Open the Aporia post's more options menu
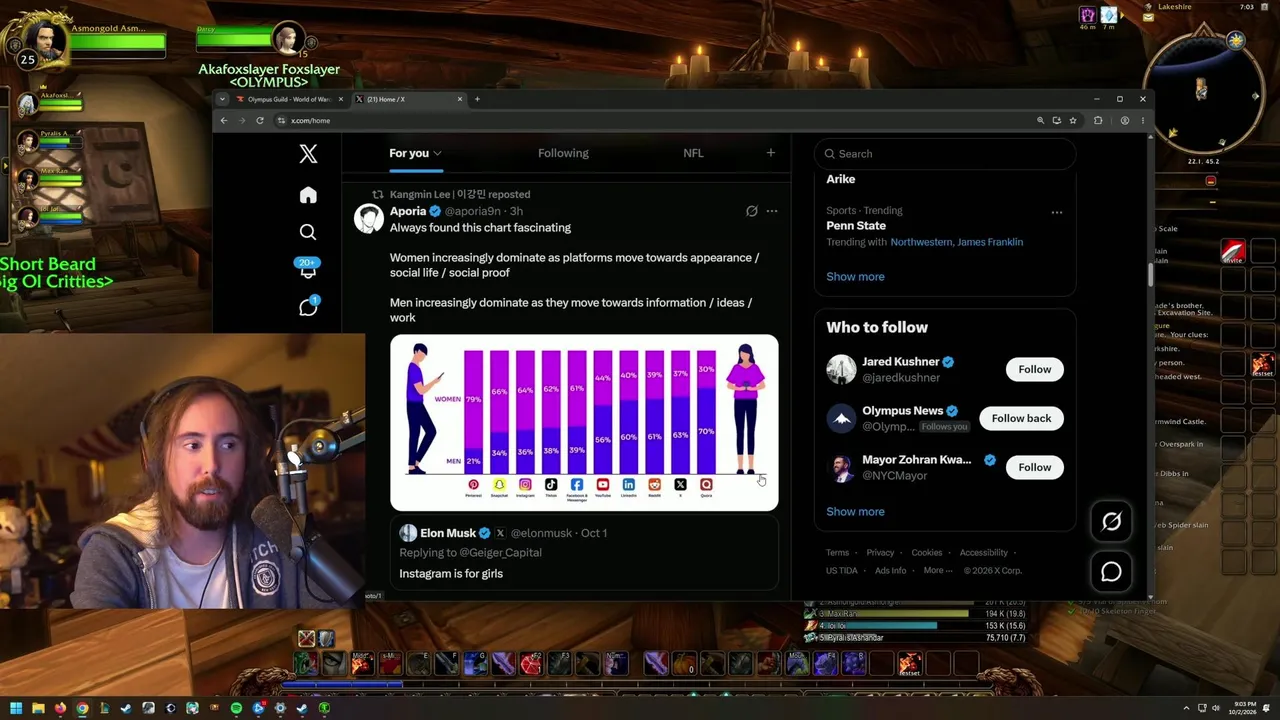This screenshot has height=720, width=1280. [x=771, y=211]
